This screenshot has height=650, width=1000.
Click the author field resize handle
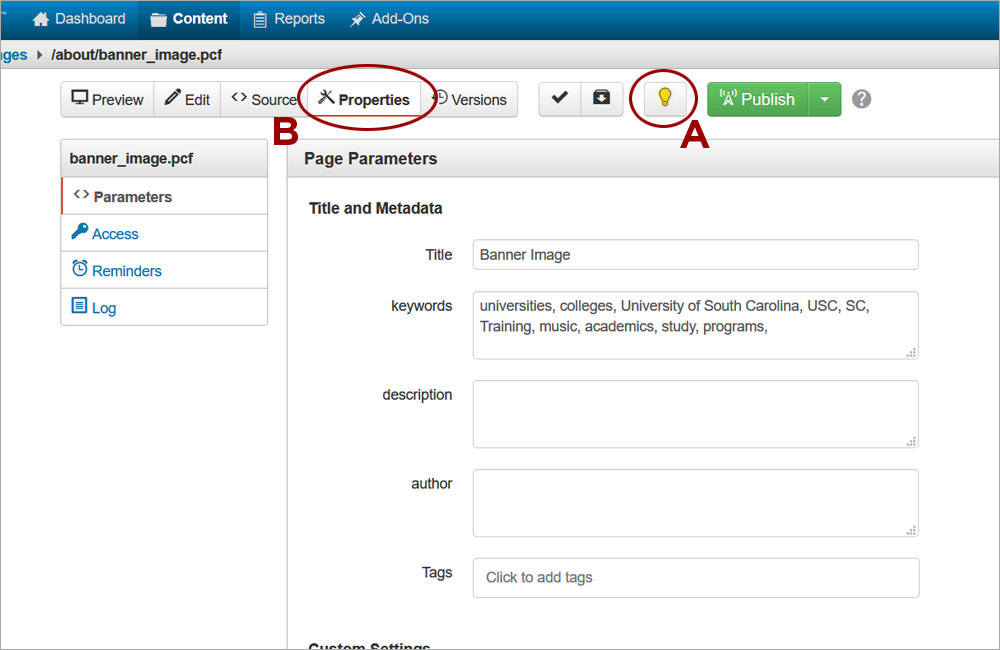(911, 530)
